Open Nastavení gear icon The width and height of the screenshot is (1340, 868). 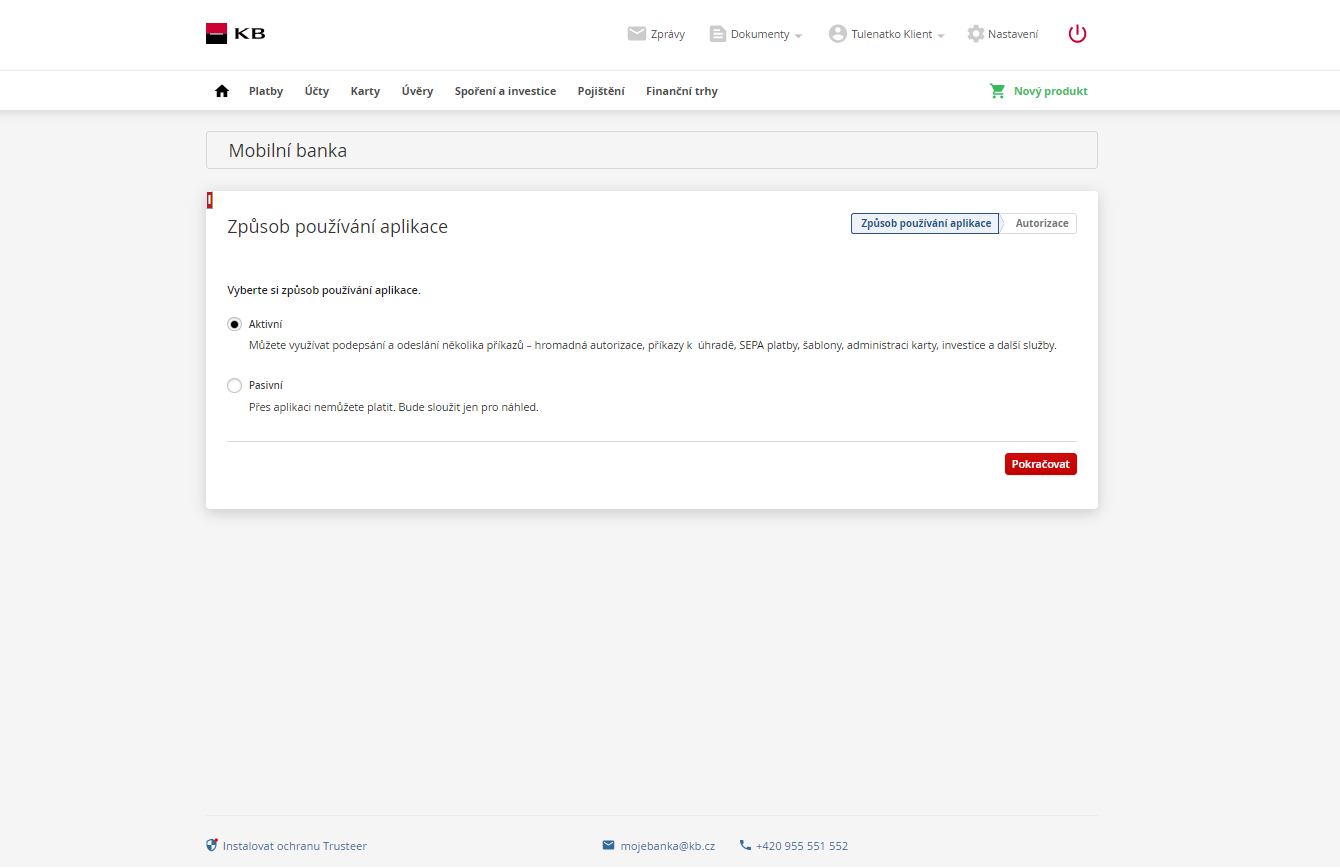976,34
